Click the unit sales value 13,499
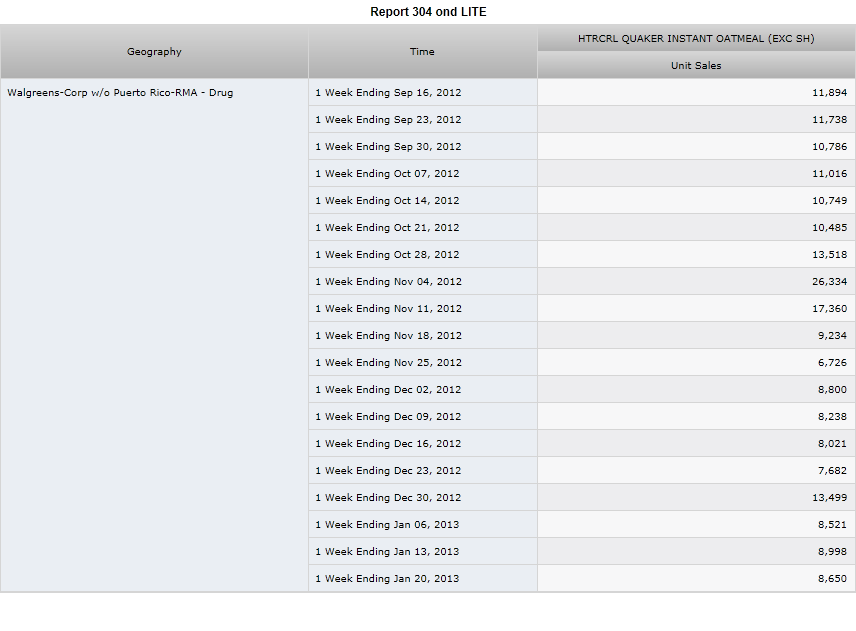Image resolution: width=856 pixels, height=631 pixels. pos(829,498)
